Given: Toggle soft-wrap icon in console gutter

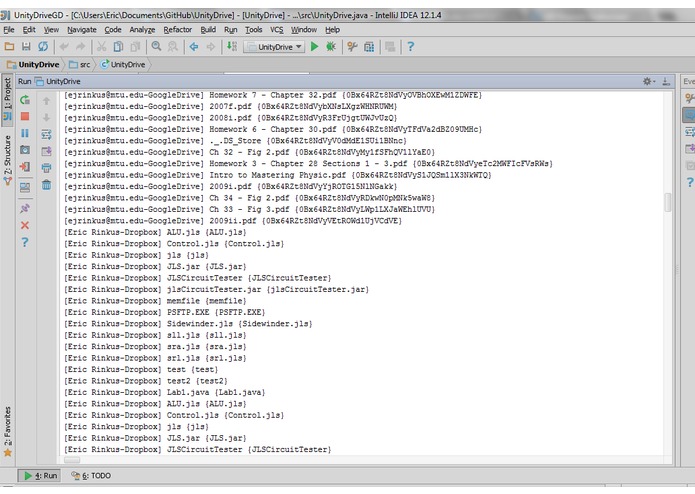Looking at the screenshot, I should (x=46, y=134).
